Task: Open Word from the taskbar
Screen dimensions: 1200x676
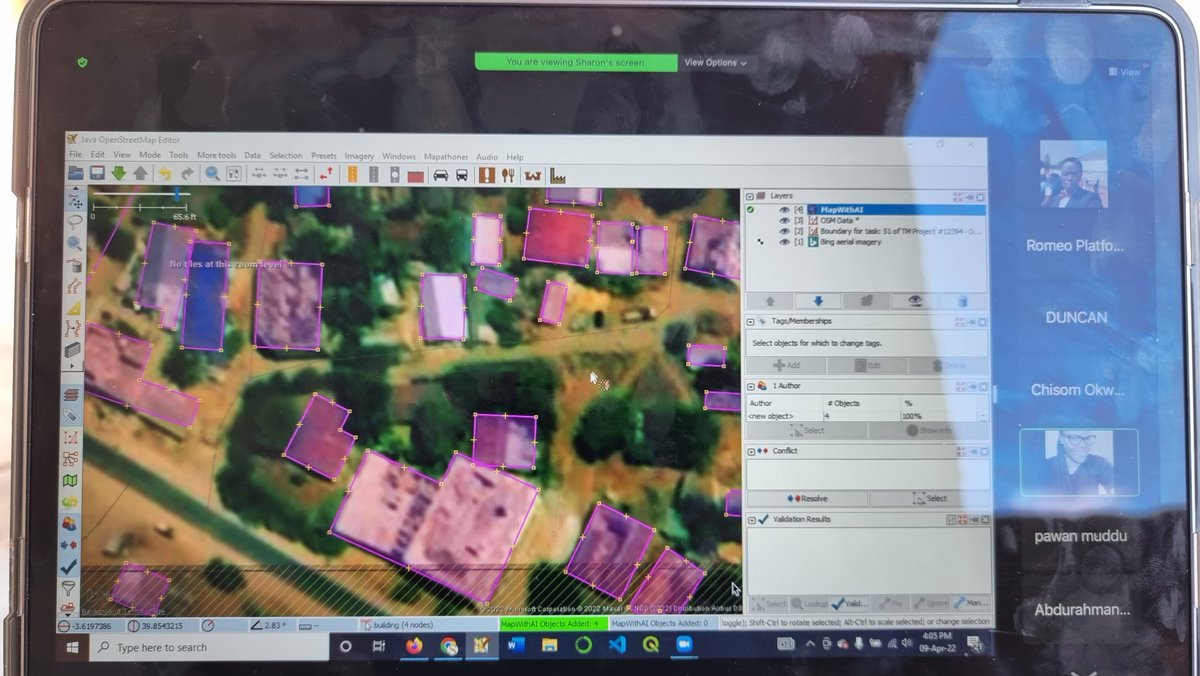Action: pyautogui.click(x=516, y=646)
